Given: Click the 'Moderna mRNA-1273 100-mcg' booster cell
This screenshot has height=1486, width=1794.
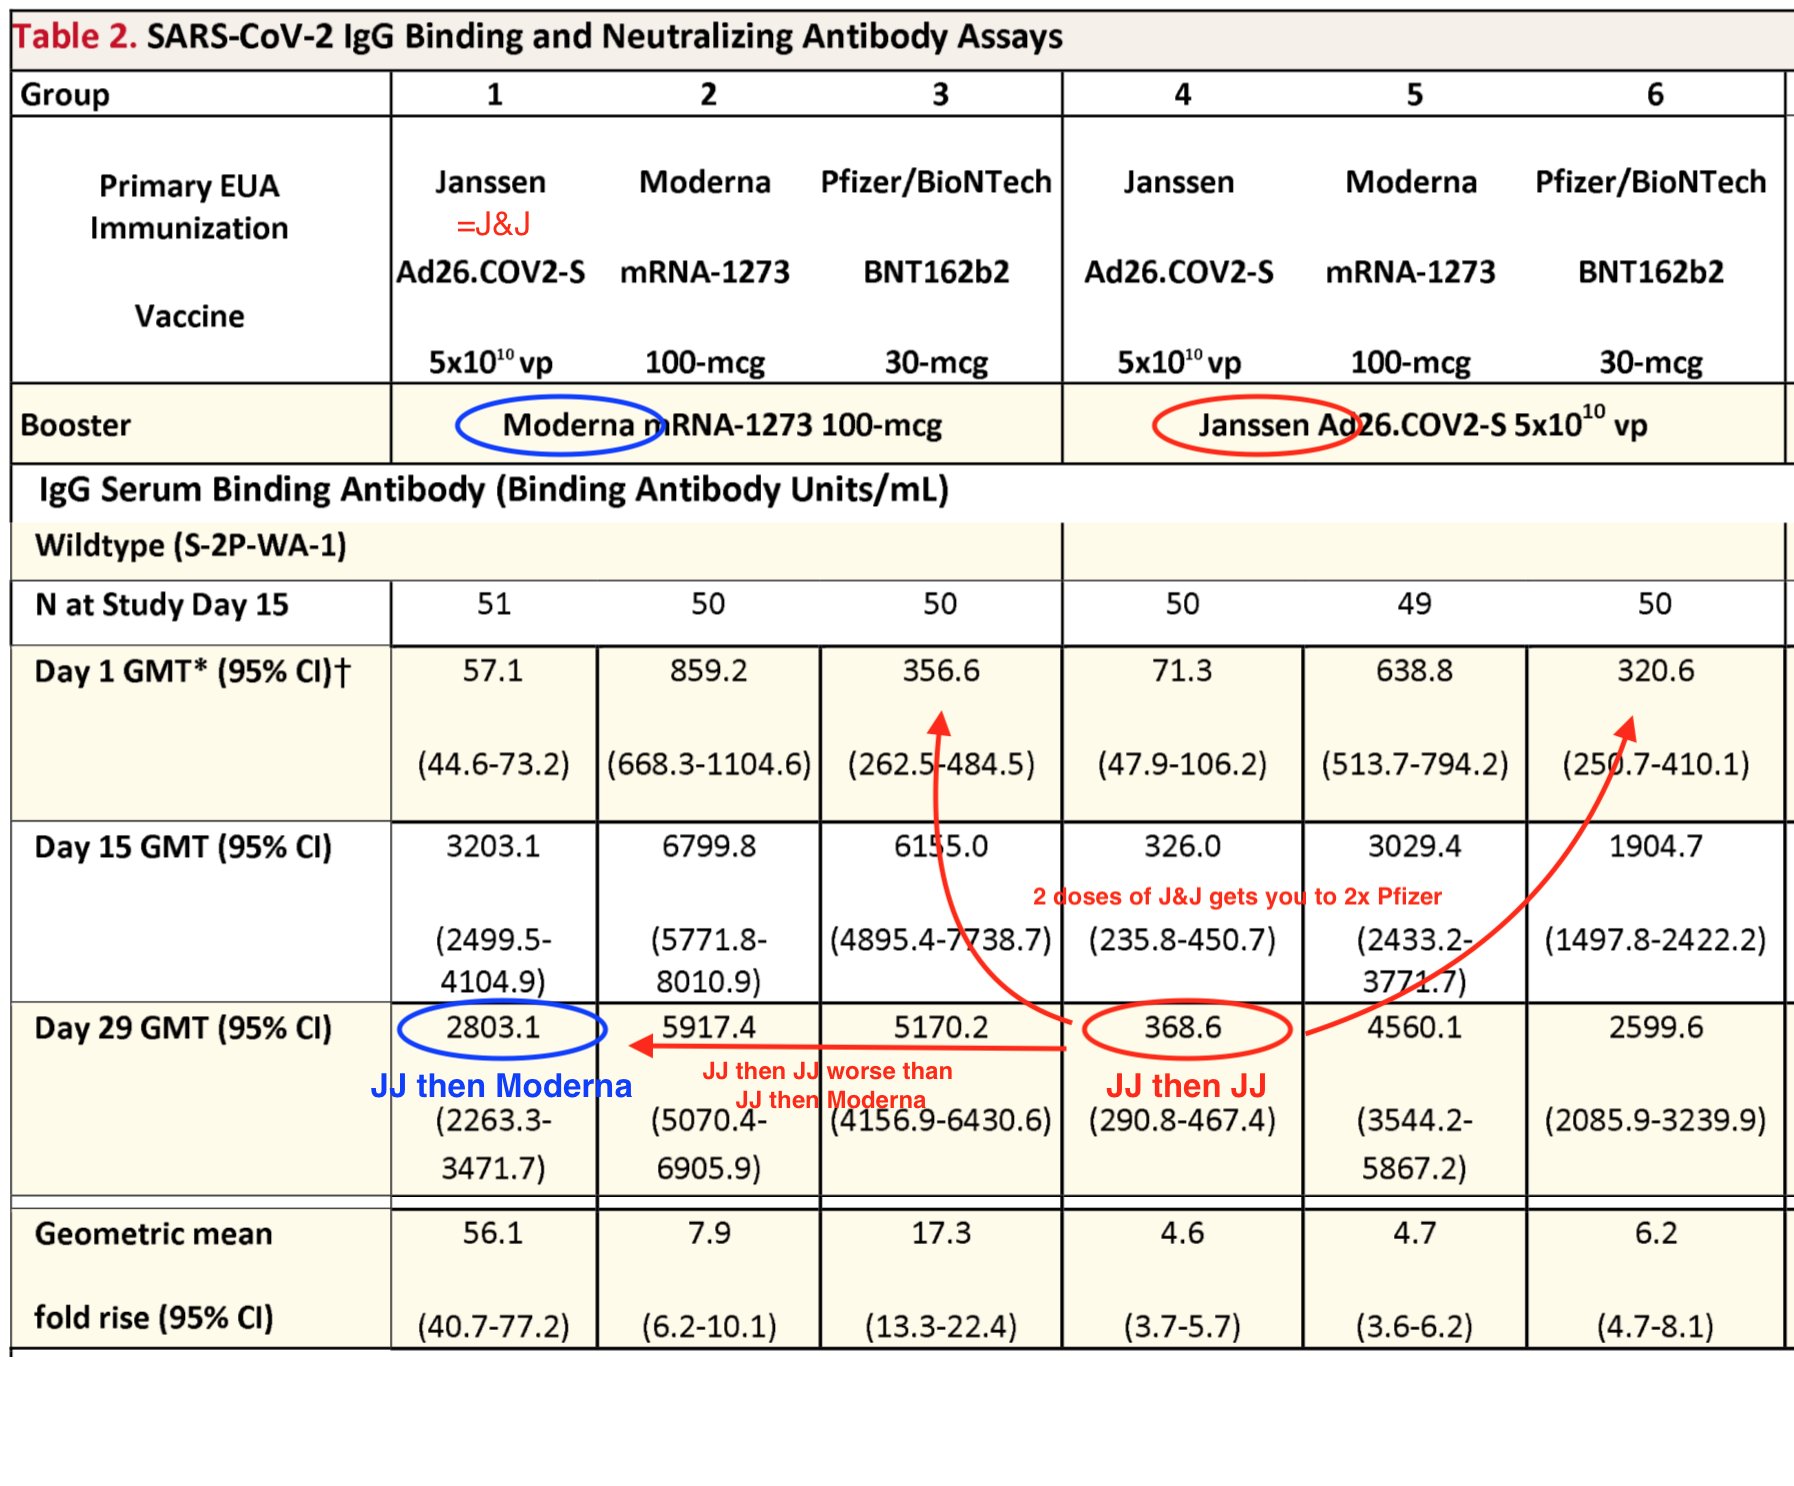Looking at the screenshot, I should point(722,425).
